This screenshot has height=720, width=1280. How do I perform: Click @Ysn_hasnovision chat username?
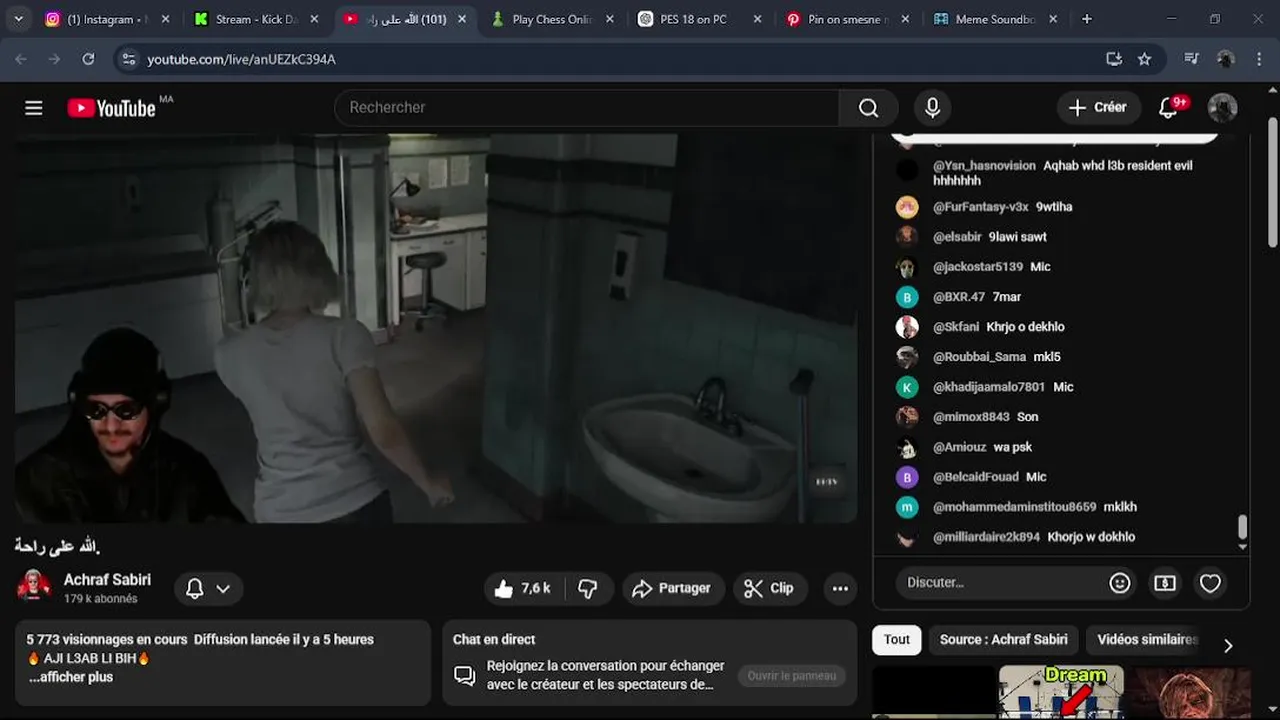tap(984, 166)
